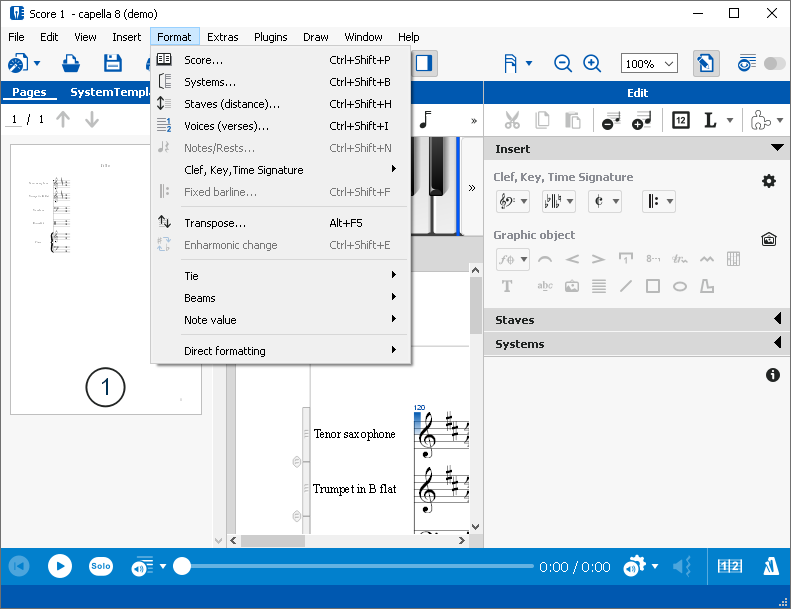
Task: Click the page number field
Action: click(14, 119)
